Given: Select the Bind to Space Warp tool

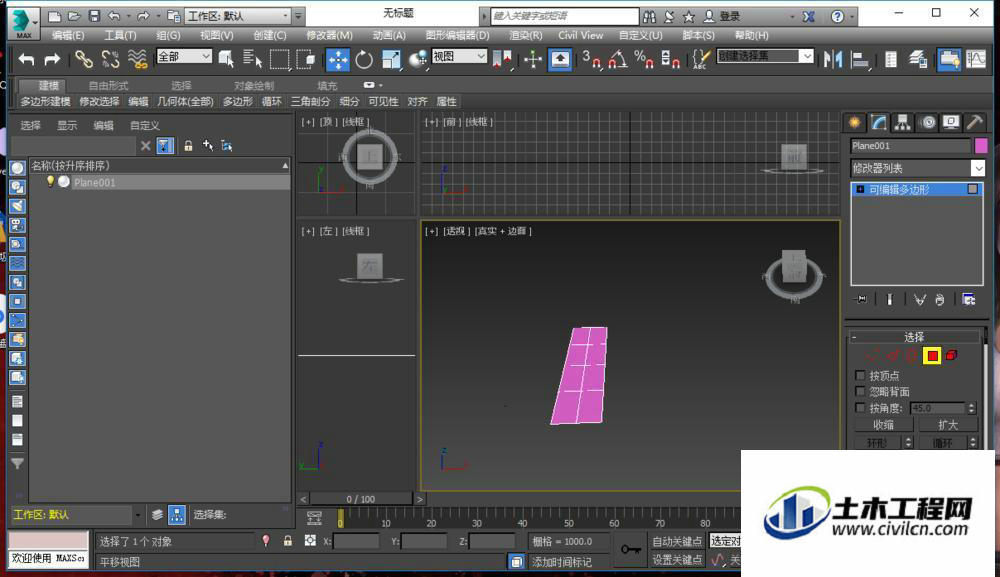Looking at the screenshot, I should click(x=137, y=59).
